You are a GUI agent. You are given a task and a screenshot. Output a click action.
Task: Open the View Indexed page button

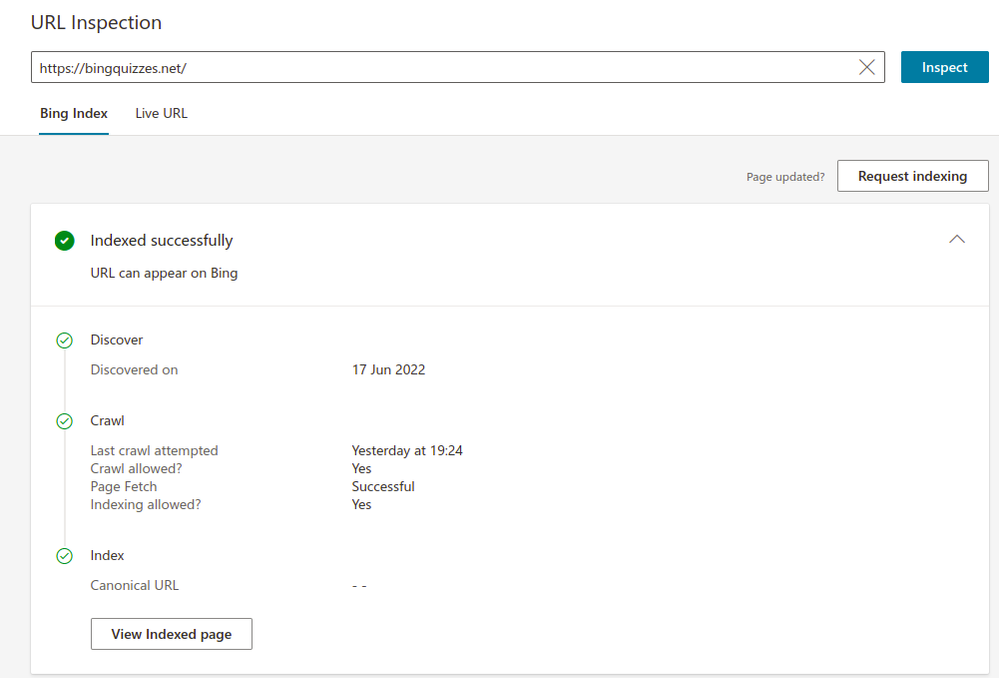click(171, 634)
